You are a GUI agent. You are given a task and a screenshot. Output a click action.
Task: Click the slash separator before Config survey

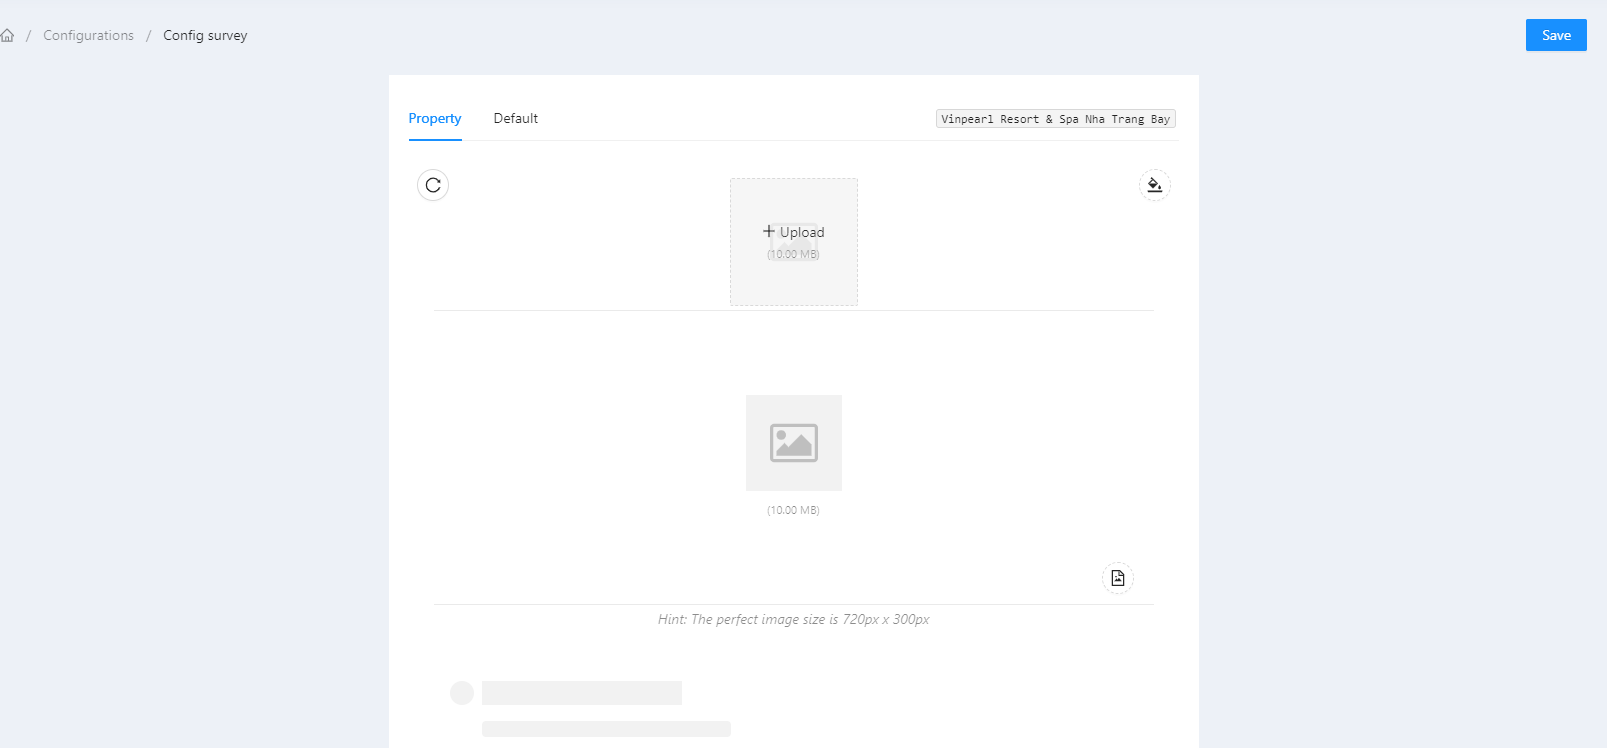pos(148,35)
